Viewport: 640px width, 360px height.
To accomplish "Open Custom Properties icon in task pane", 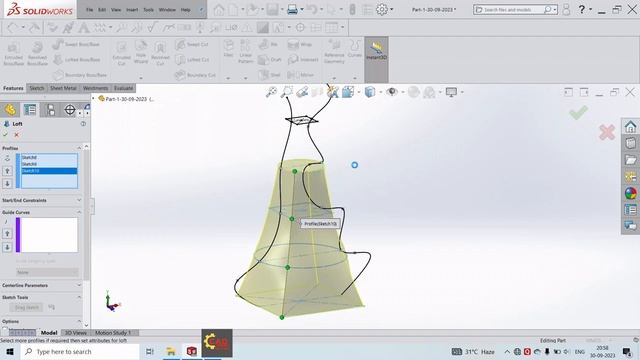I will pyautogui.click(x=630, y=210).
